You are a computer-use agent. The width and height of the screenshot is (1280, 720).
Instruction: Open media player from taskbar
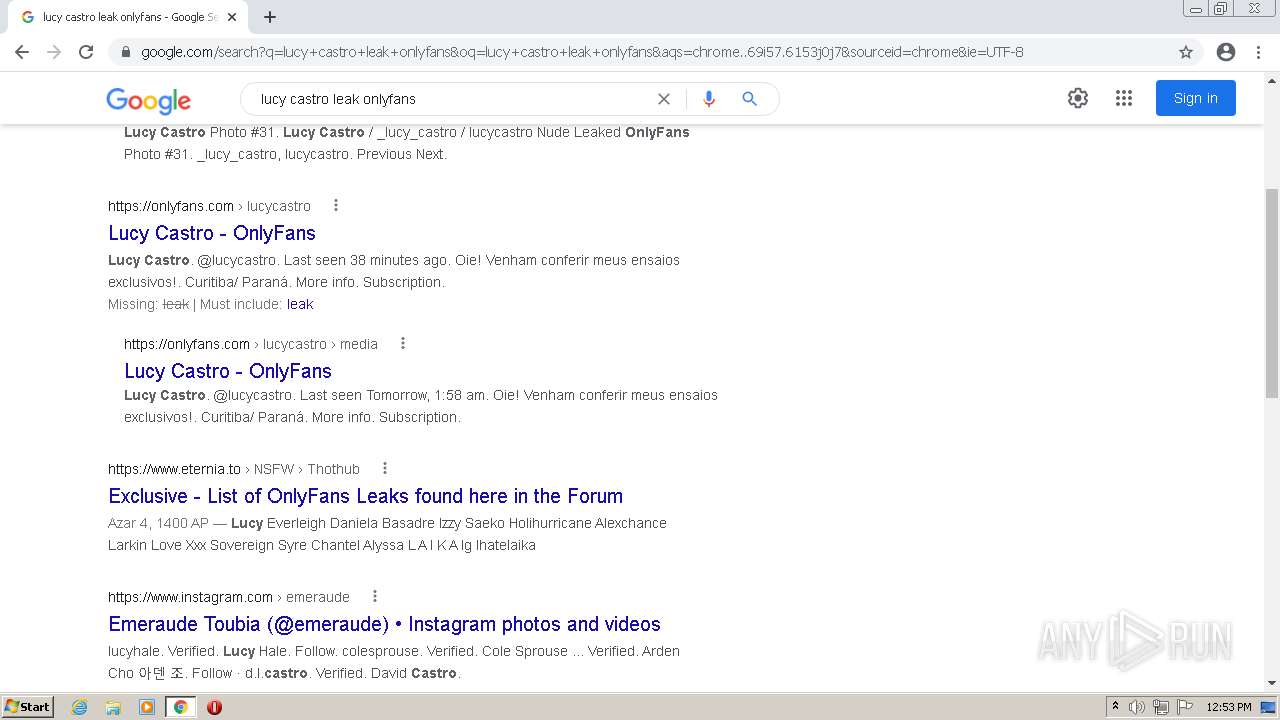click(147, 707)
